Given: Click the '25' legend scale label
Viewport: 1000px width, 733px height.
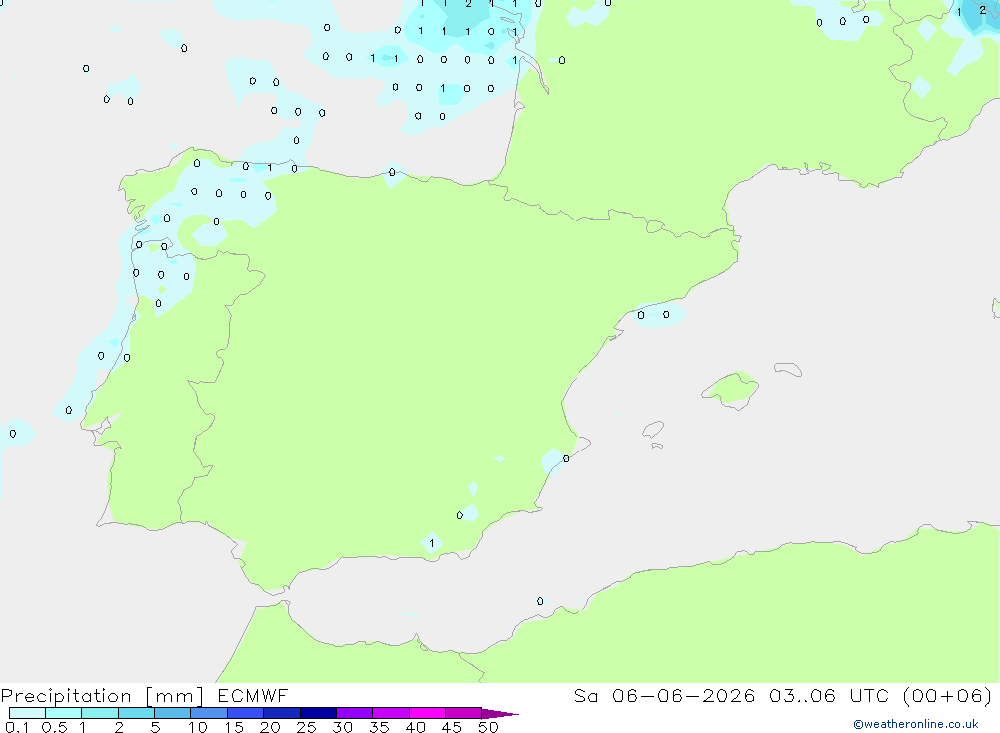Looking at the screenshot, I should 306,727.
